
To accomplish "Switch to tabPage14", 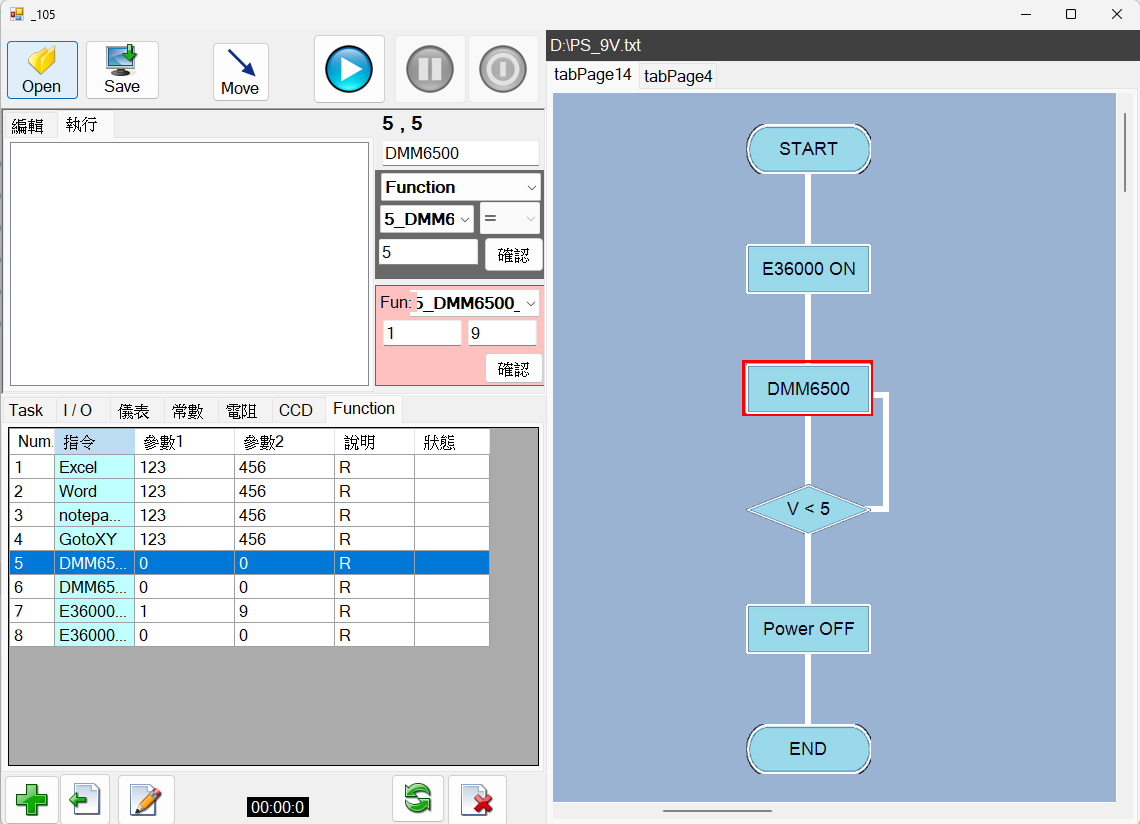I will [593, 75].
